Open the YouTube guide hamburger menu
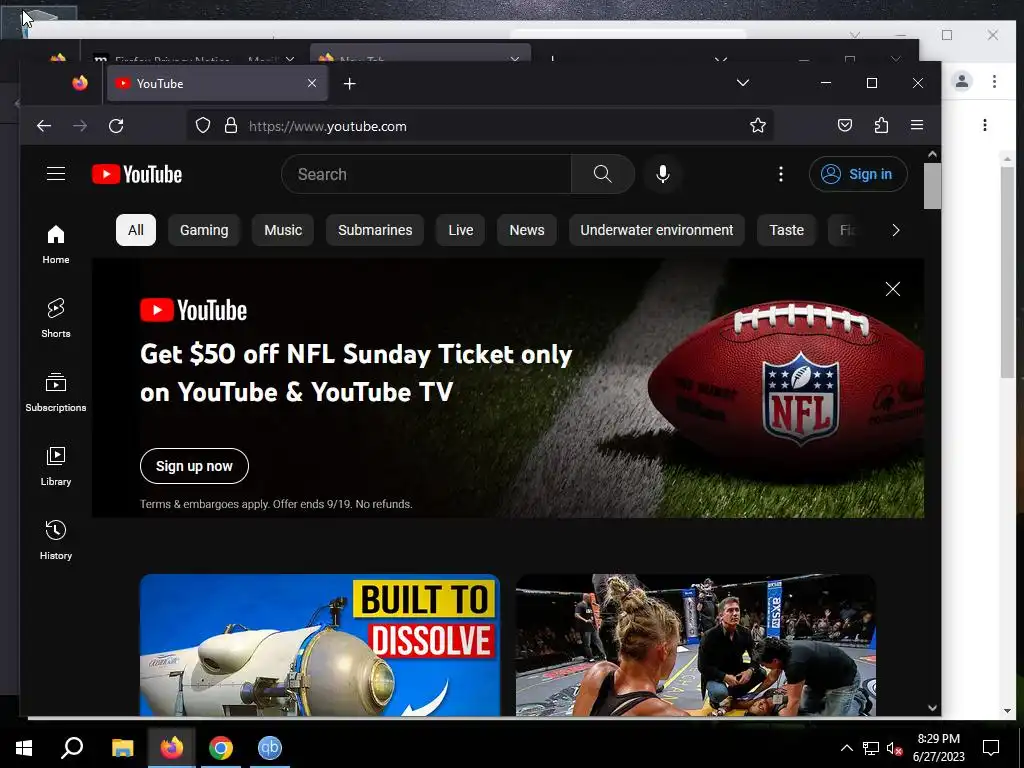 [x=56, y=174]
